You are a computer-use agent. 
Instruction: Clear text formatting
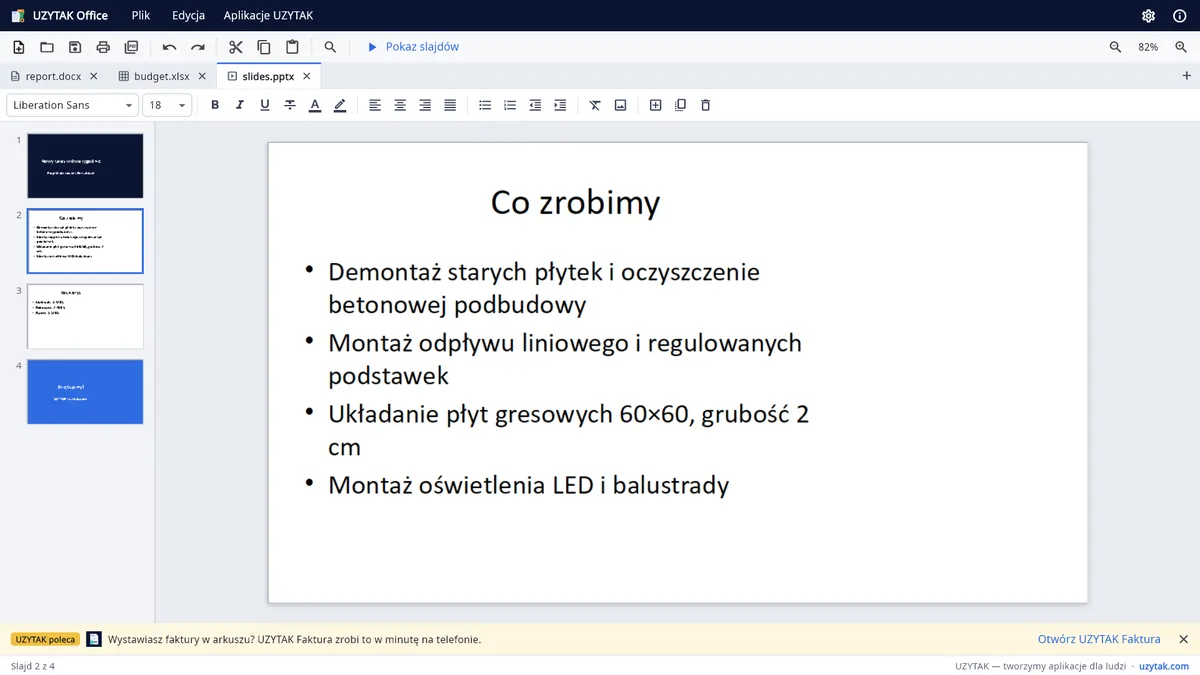coord(595,105)
